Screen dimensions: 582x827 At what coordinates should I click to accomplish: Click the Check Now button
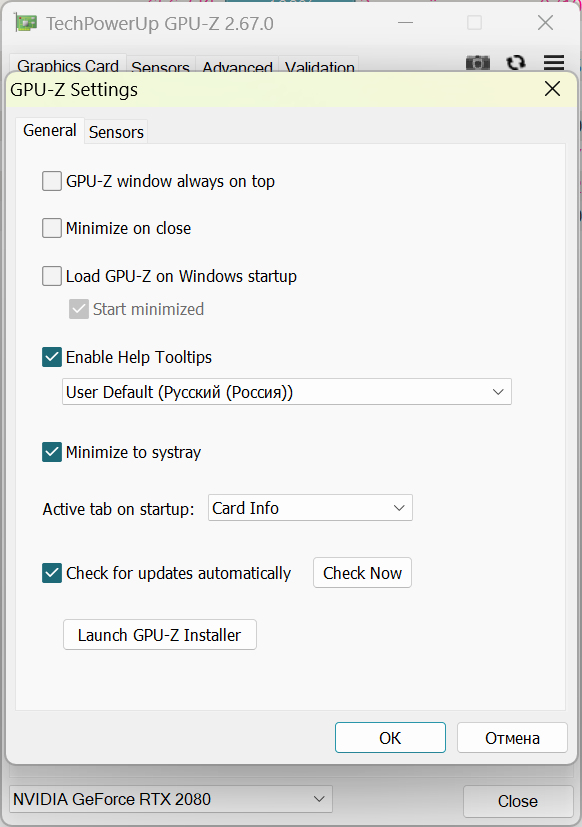pos(362,573)
